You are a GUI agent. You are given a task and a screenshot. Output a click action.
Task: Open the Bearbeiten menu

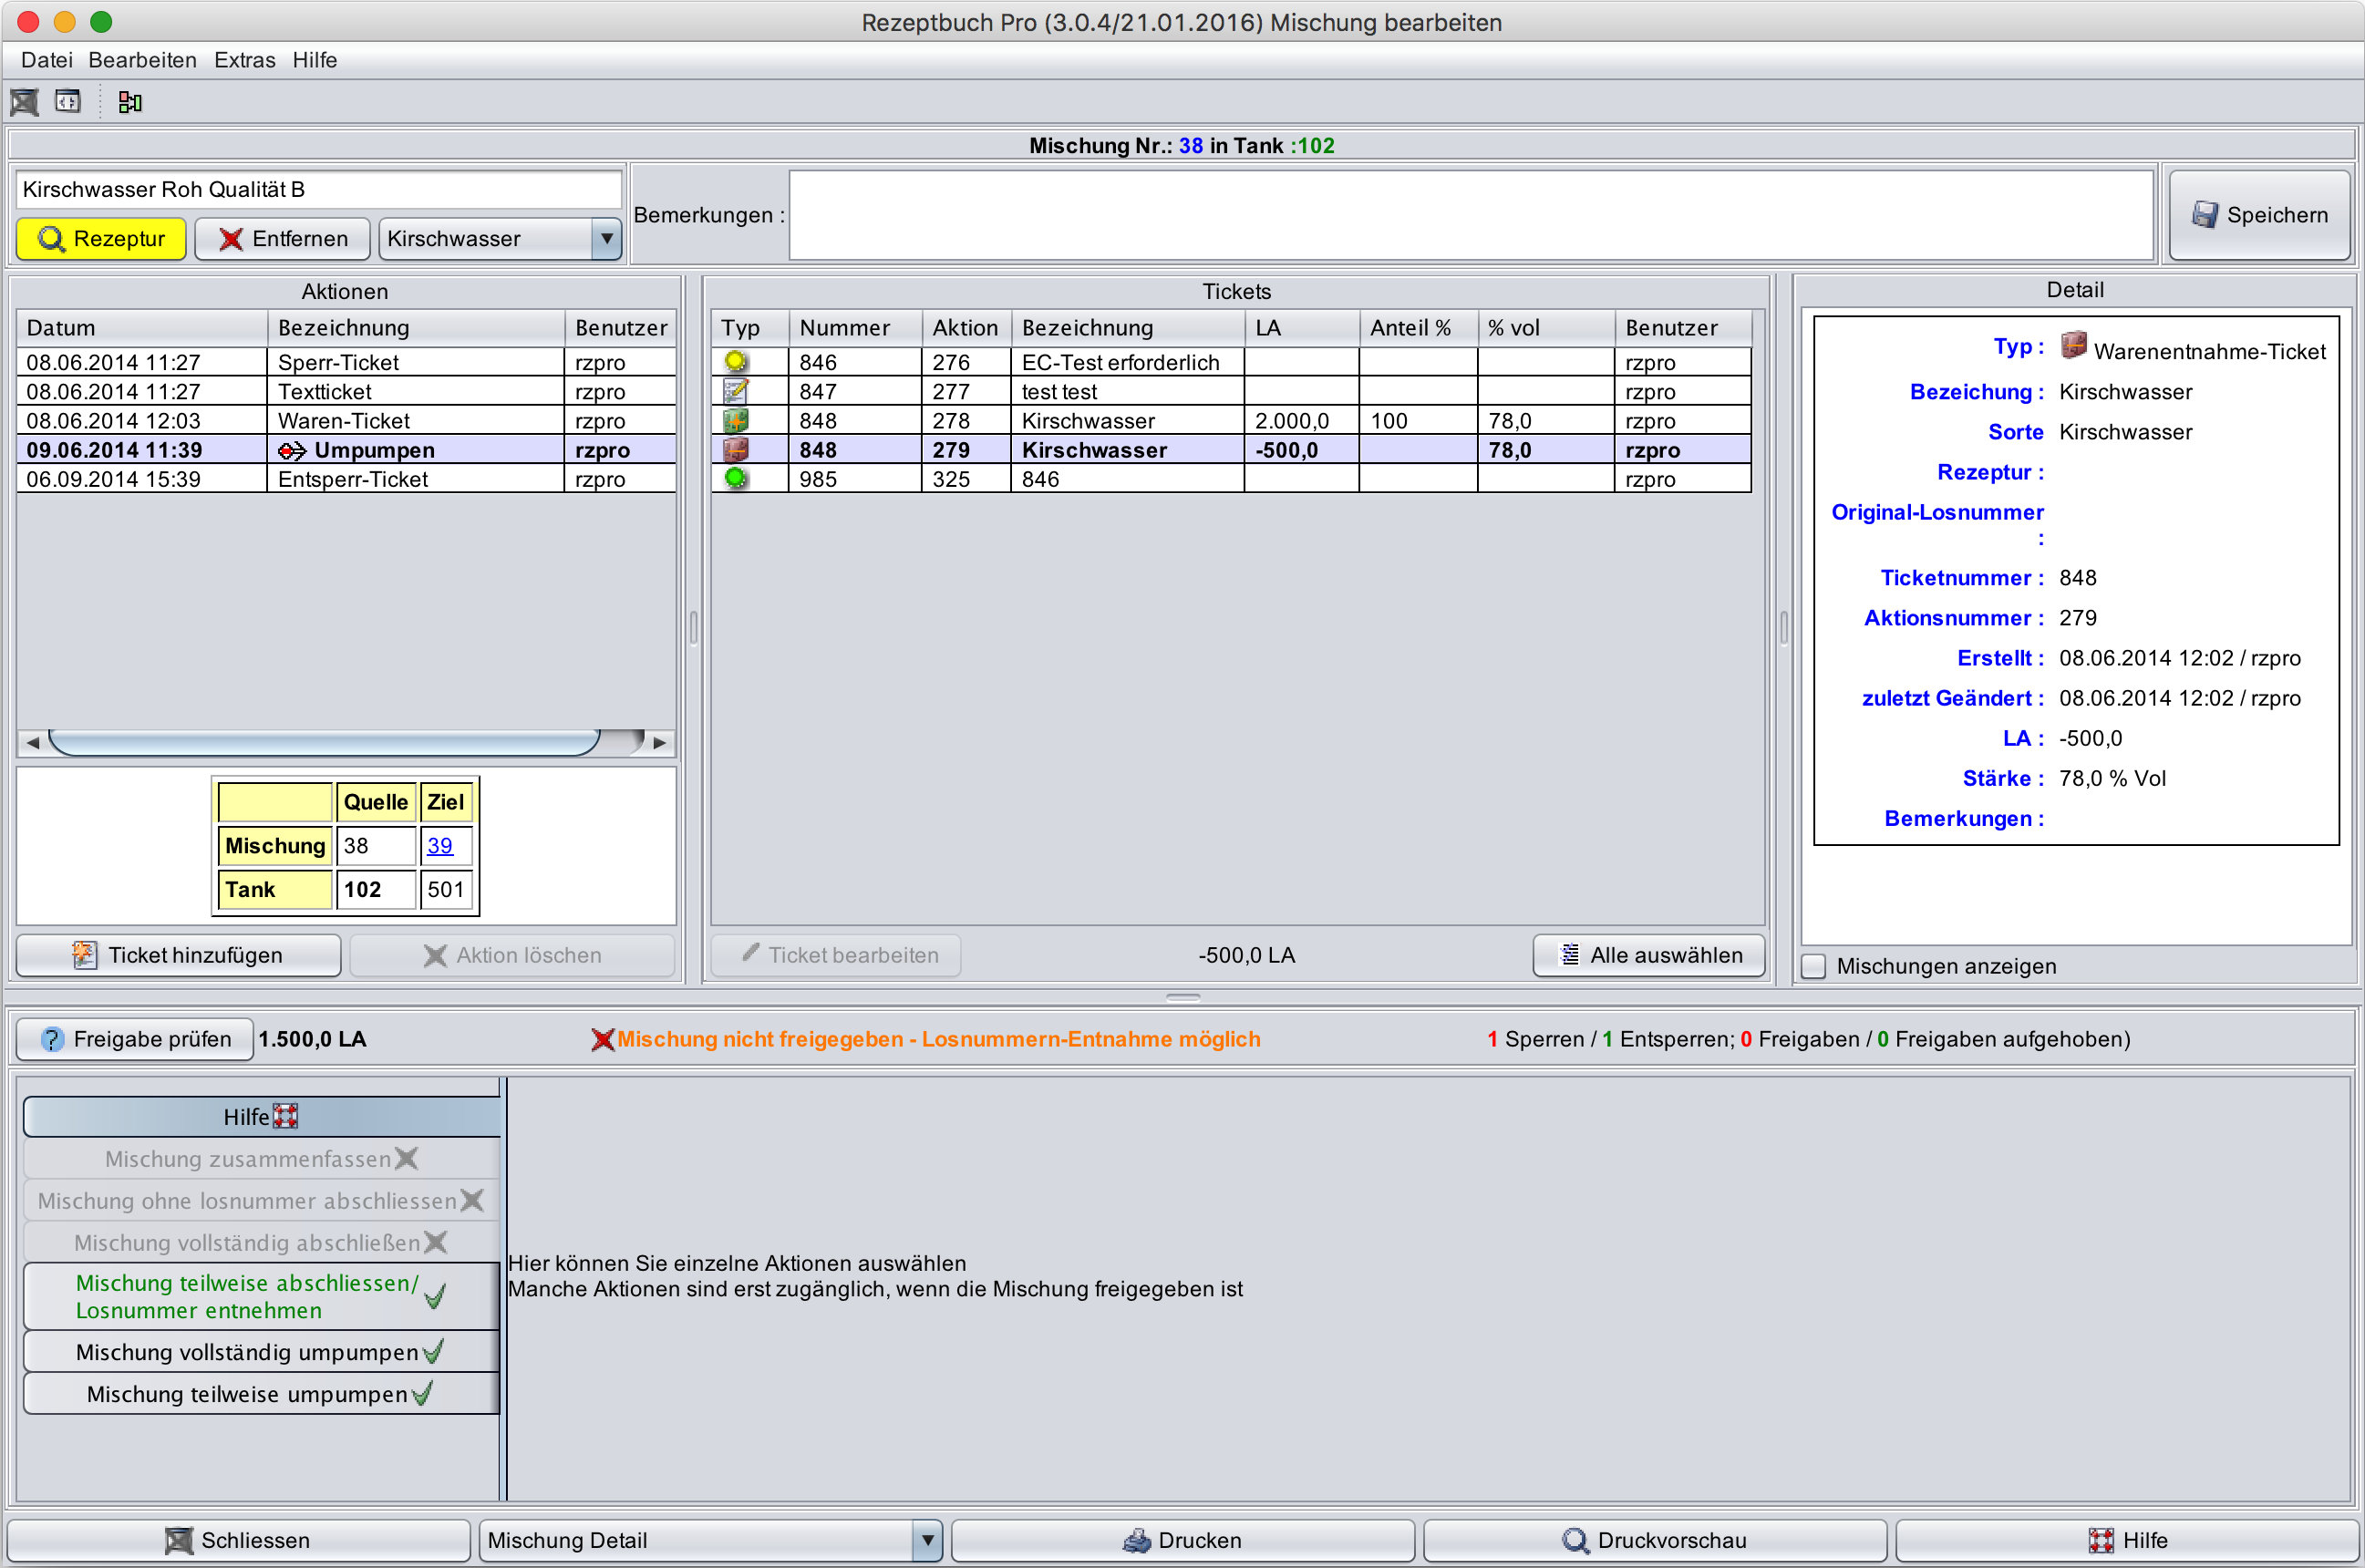coord(142,60)
